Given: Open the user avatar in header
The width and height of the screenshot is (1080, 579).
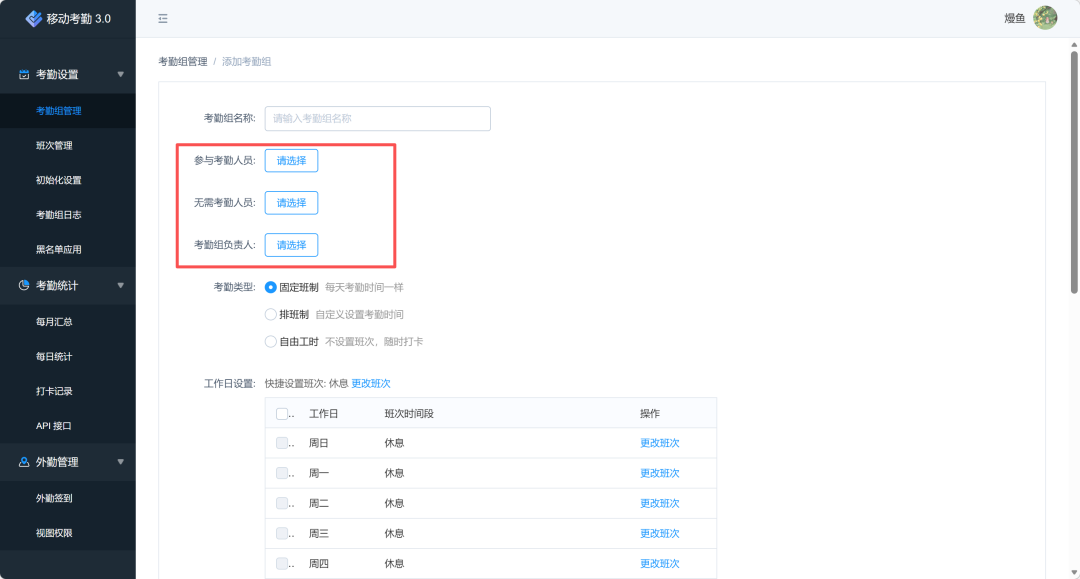Looking at the screenshot, I should click(1045, 18).
